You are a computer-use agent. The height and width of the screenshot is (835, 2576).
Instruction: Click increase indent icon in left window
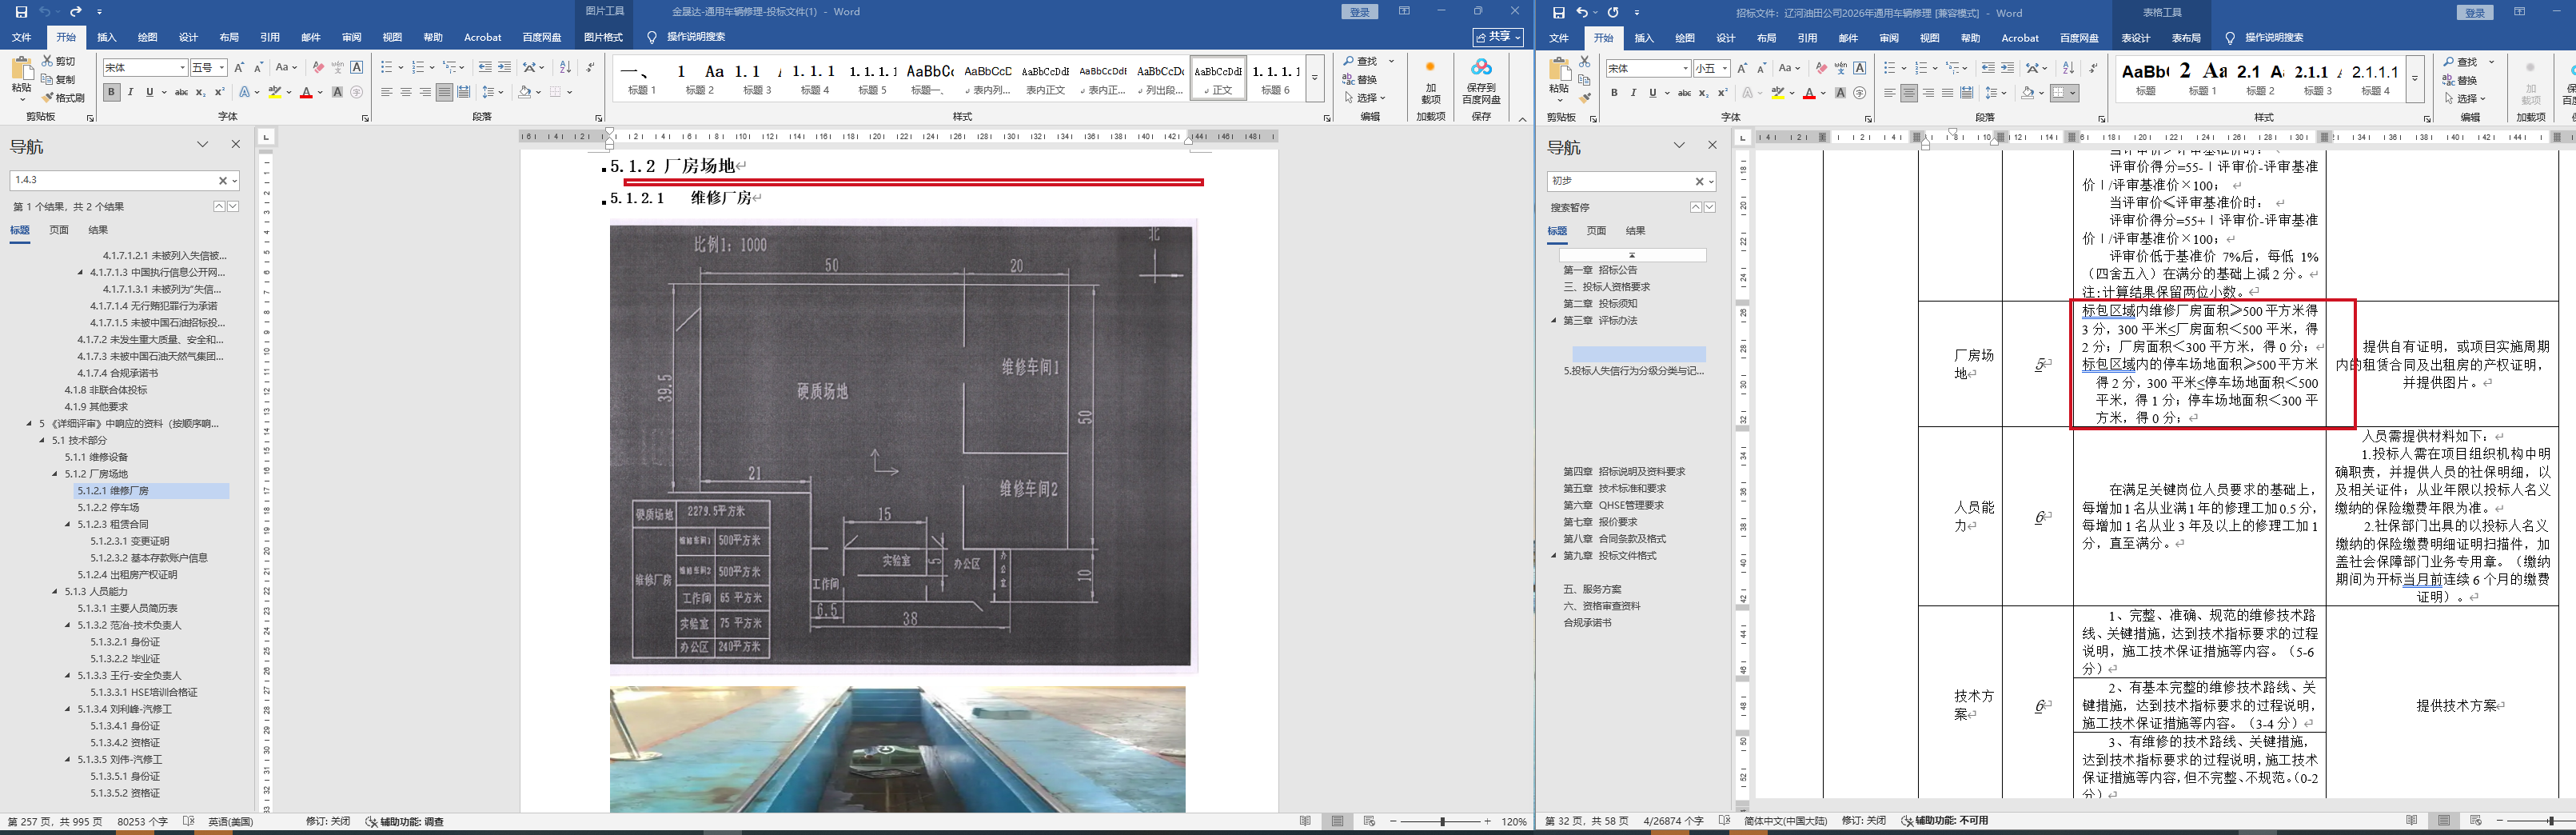(504, 67)
